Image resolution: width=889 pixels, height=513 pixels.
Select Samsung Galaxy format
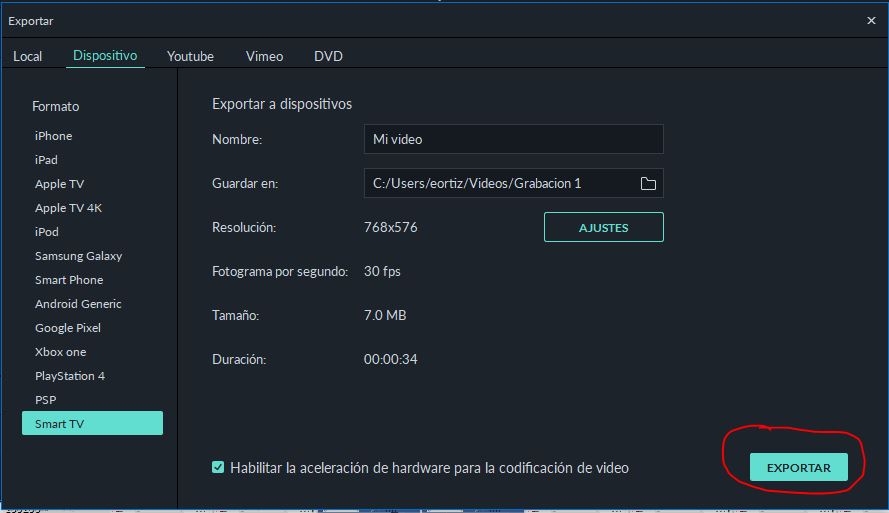click(x=78, y=256)
